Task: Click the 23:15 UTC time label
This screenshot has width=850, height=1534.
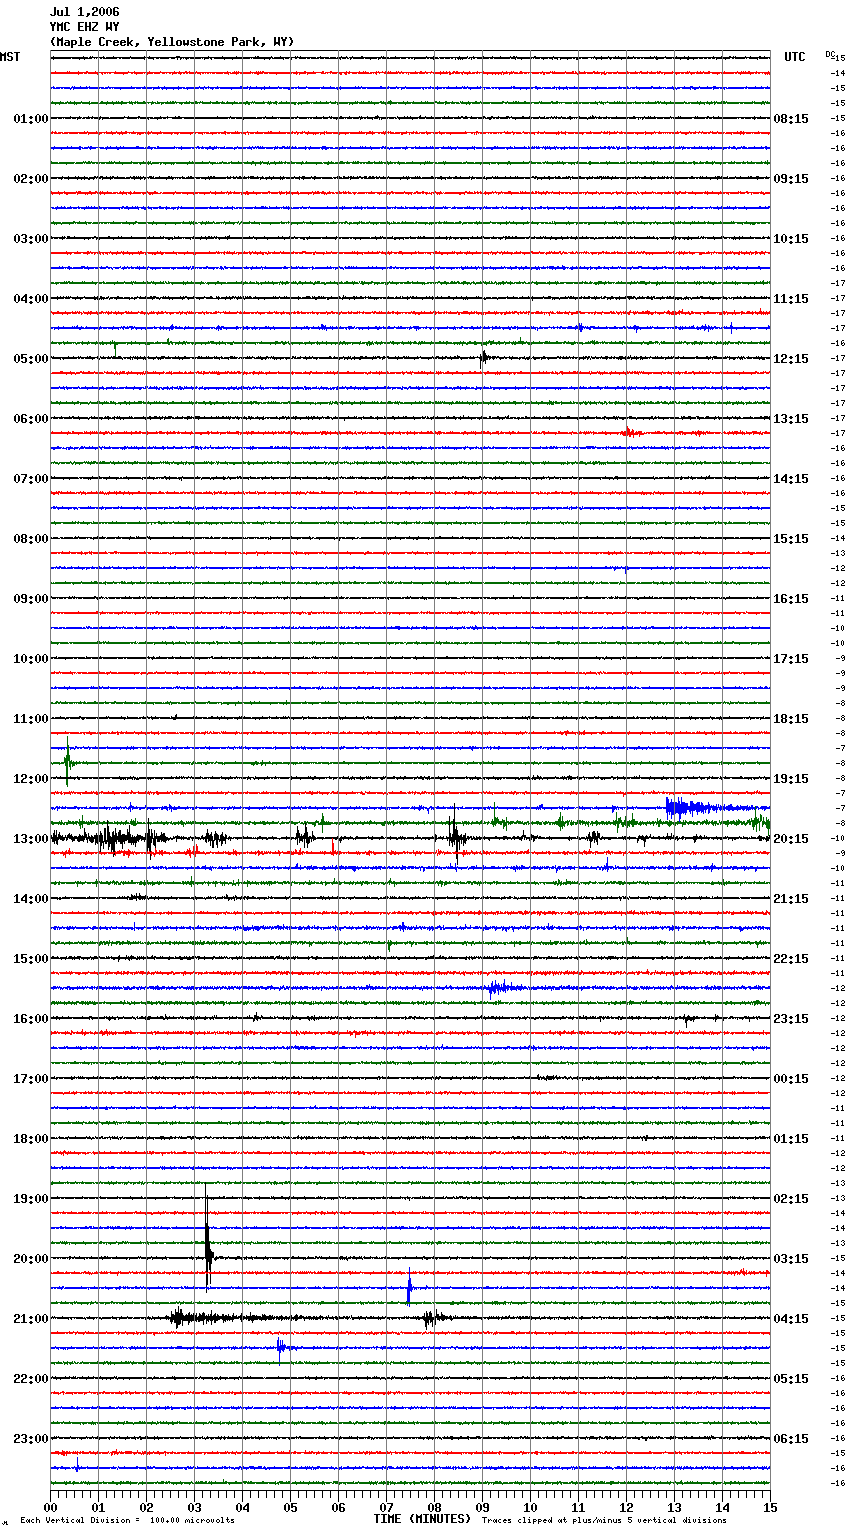Action: tap(791, 1019)
